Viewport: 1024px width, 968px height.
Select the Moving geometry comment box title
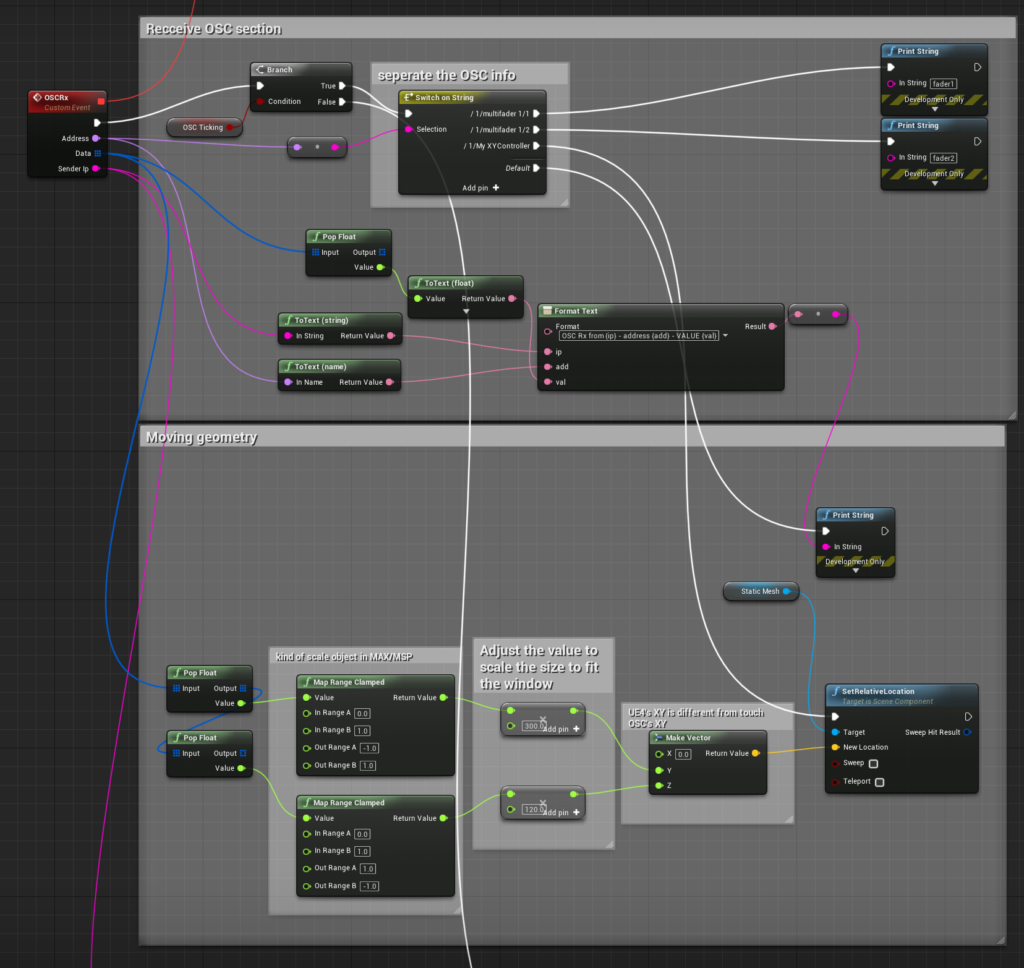[202, 437]
